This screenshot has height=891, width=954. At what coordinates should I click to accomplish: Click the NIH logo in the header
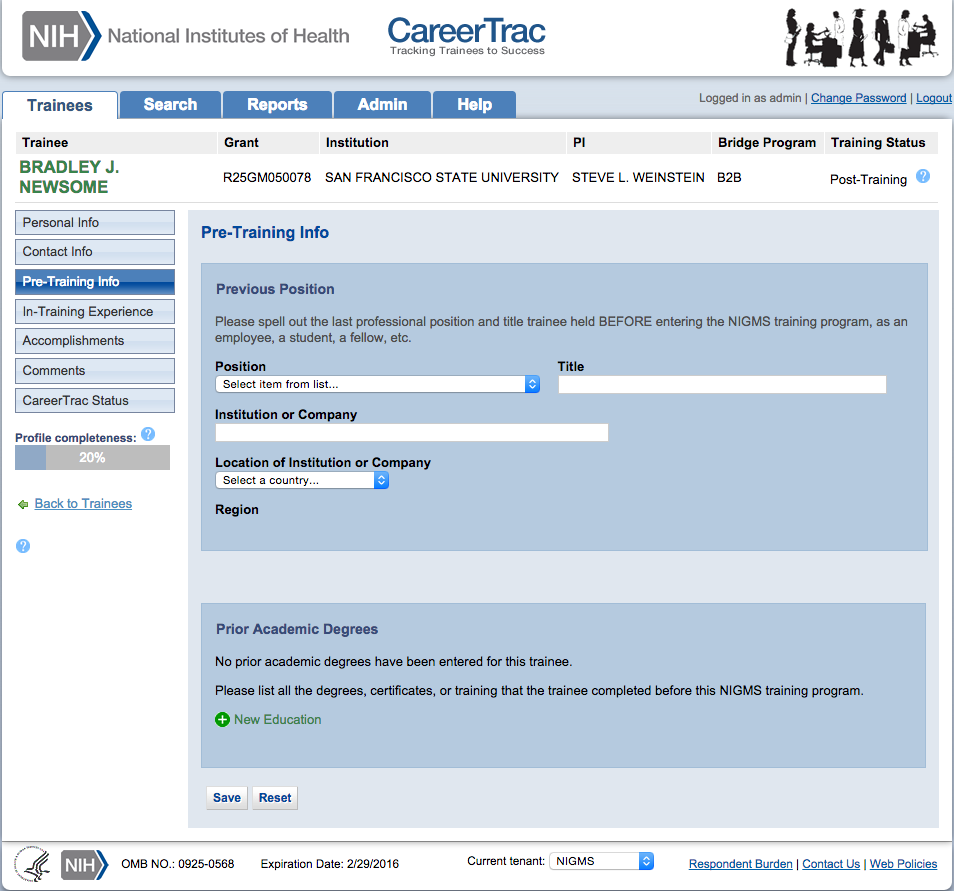[x=61, y=36]
